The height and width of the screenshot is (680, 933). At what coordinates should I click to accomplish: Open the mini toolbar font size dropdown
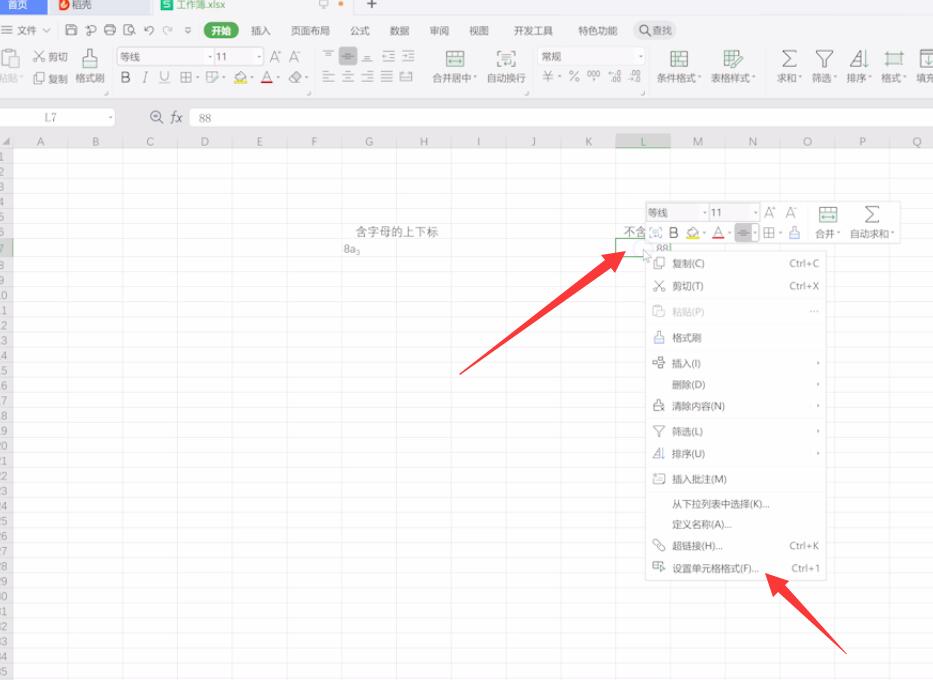coord(756,212)
